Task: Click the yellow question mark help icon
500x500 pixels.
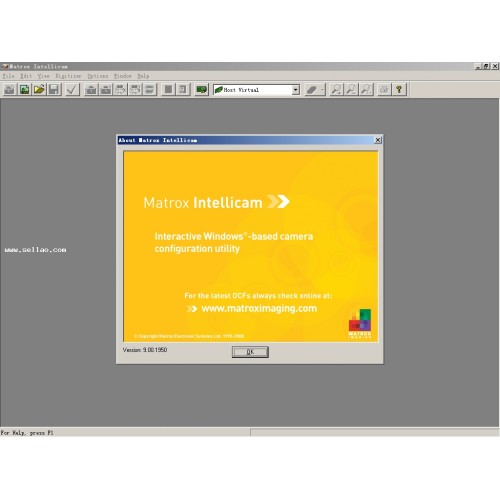Action: 399,89
